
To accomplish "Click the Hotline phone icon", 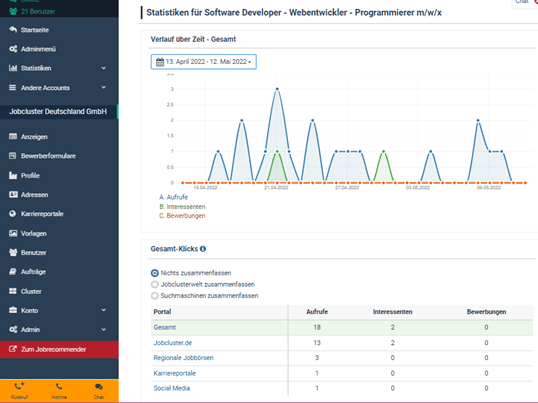I will pos(59,387).
